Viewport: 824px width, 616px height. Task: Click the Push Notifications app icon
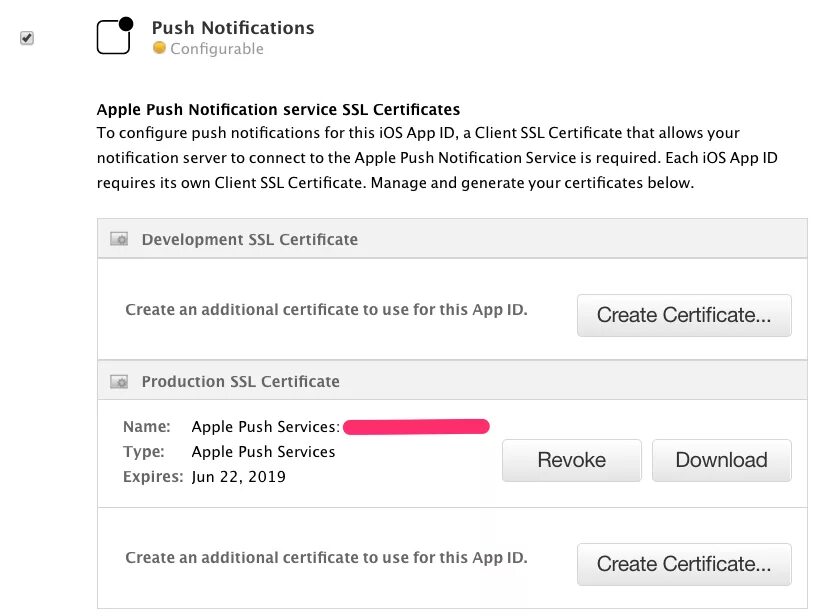(x=114, y=36)
